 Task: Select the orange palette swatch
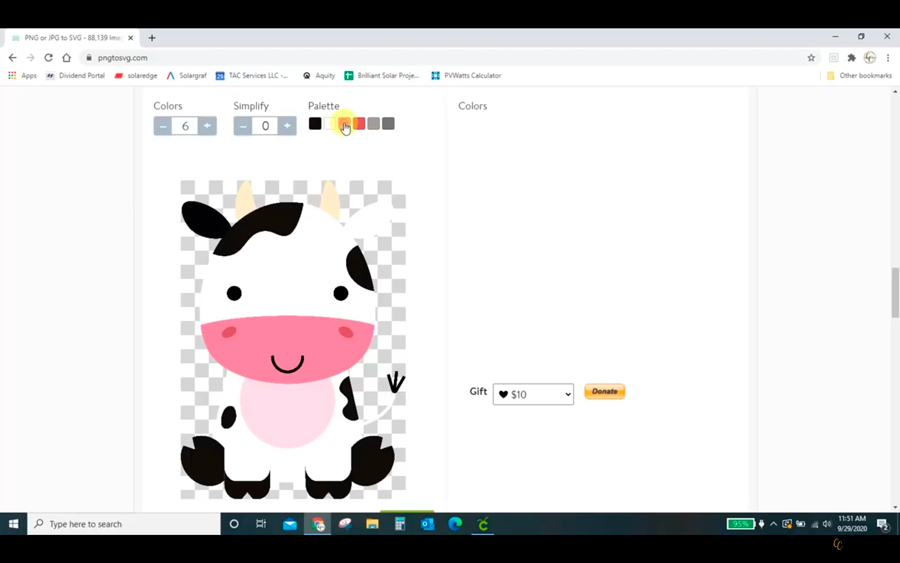[344, 123]
